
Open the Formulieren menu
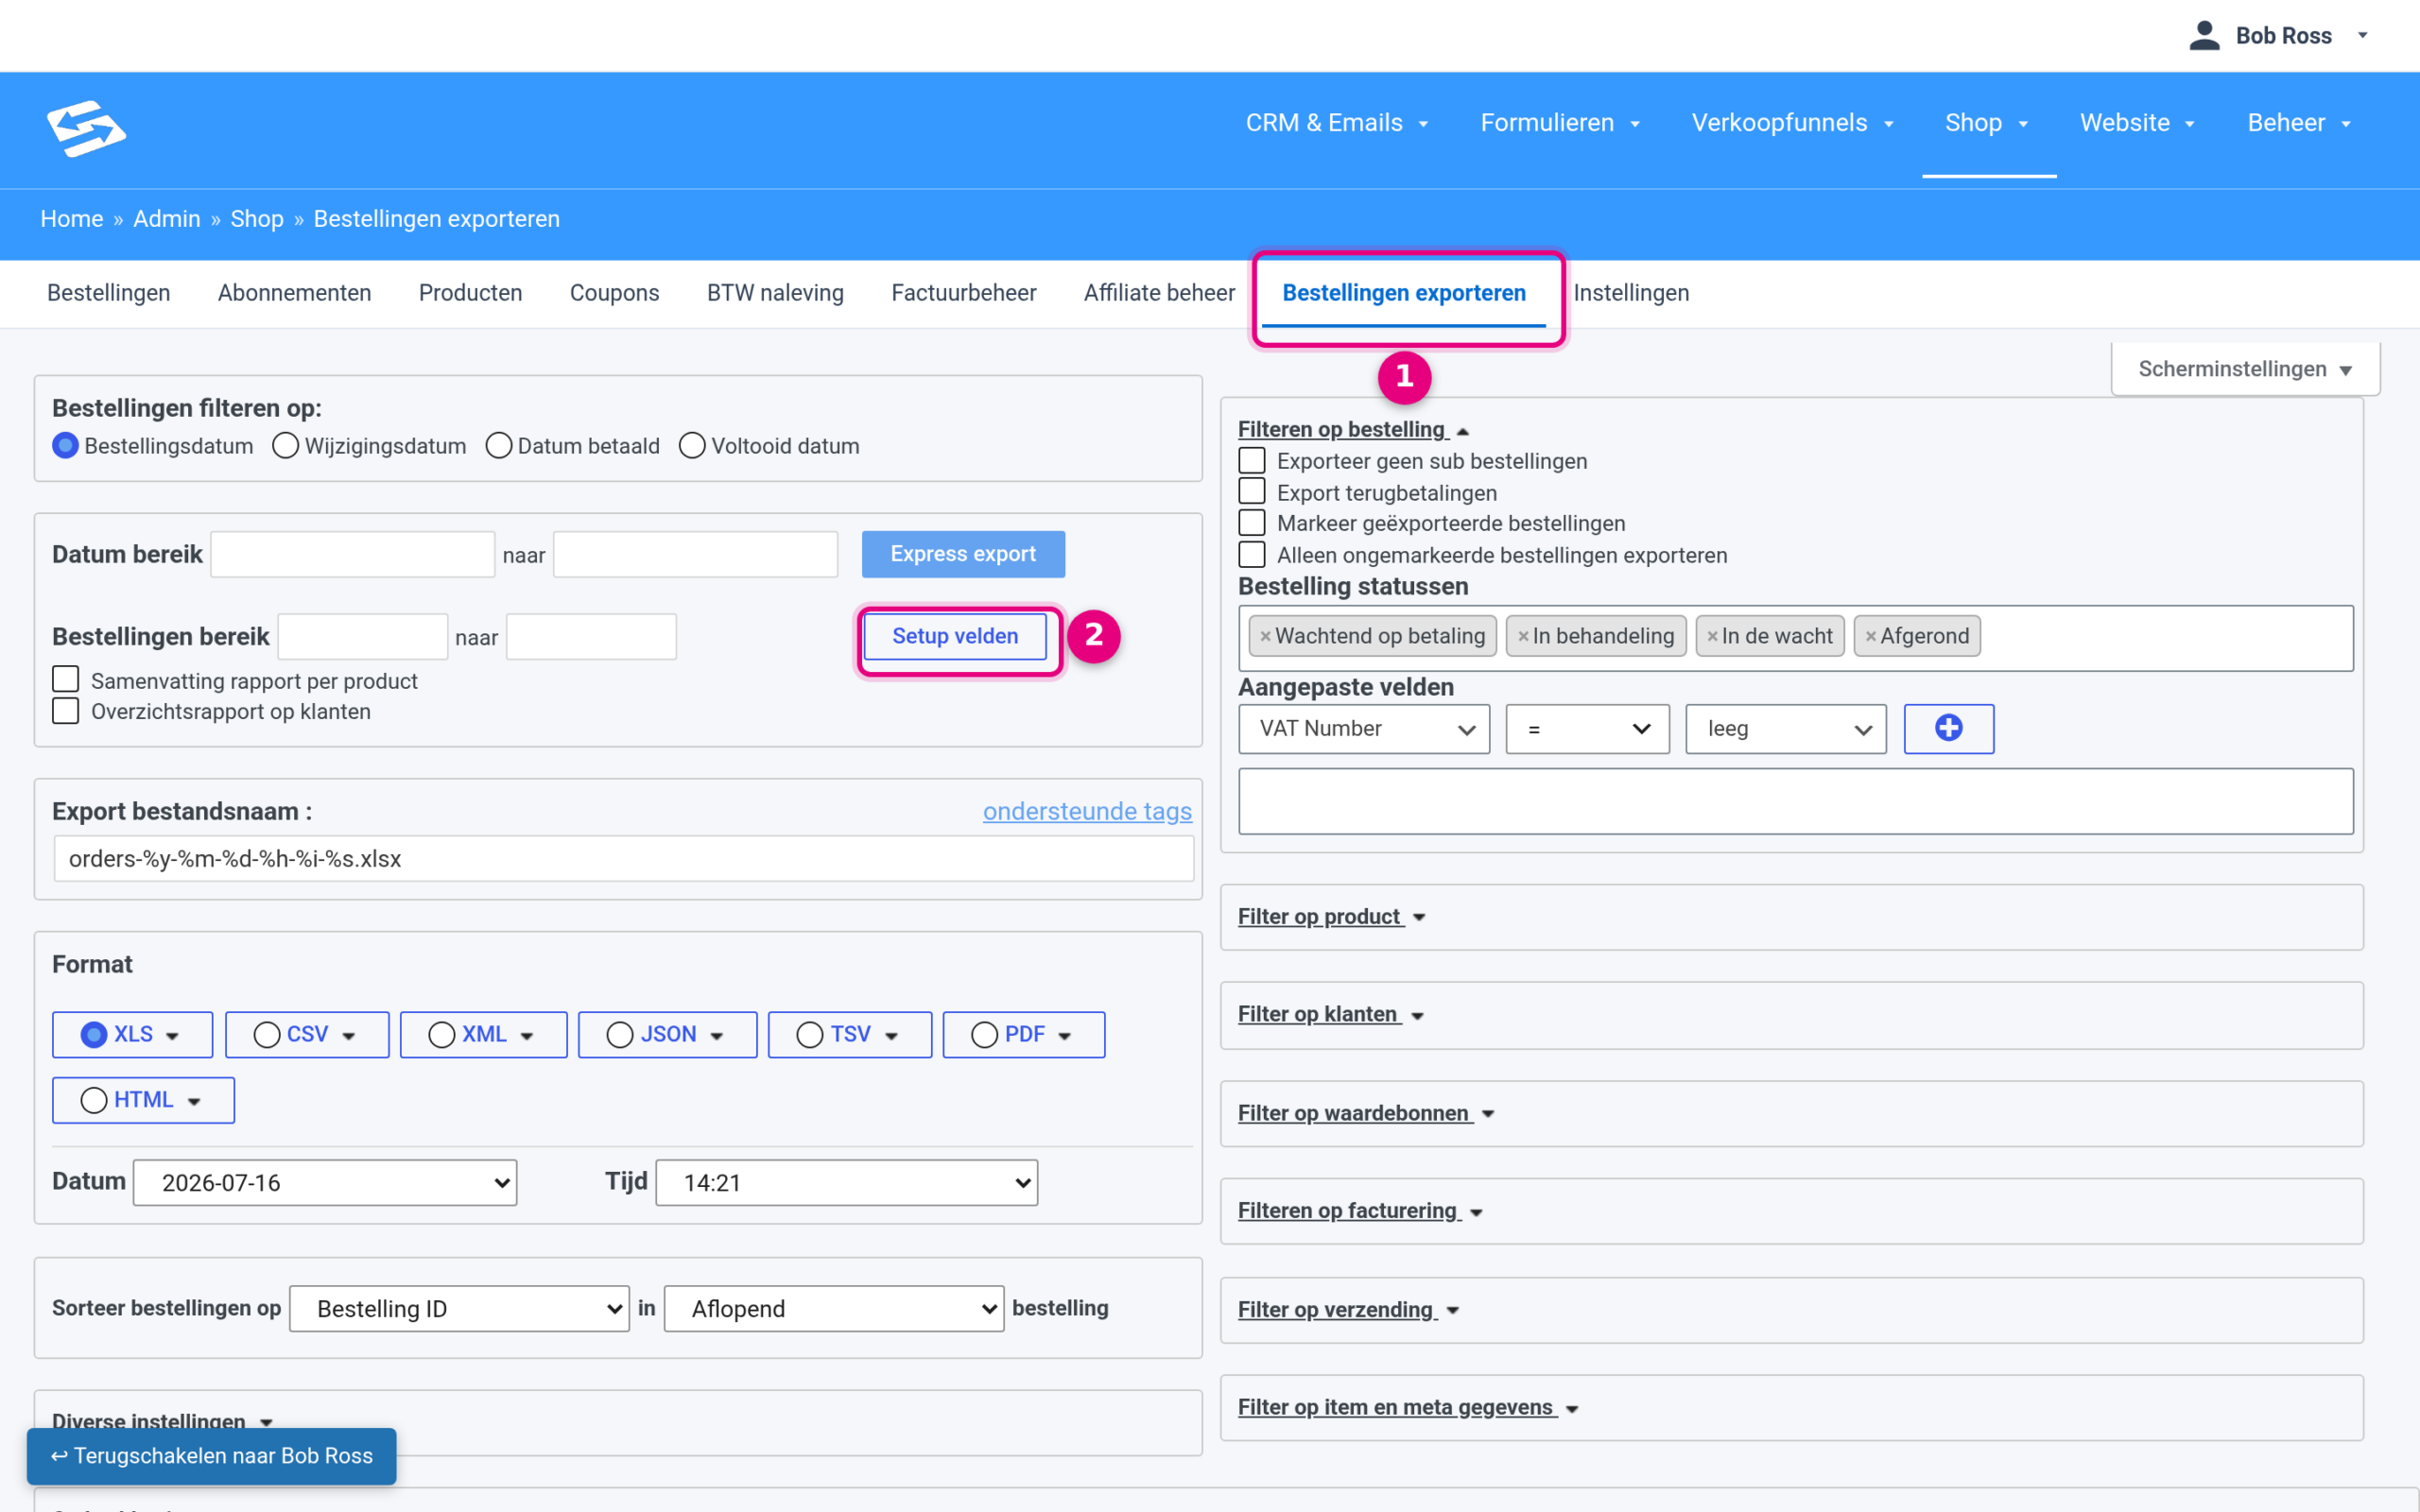pyautogui.click(x=1560, y=123)
